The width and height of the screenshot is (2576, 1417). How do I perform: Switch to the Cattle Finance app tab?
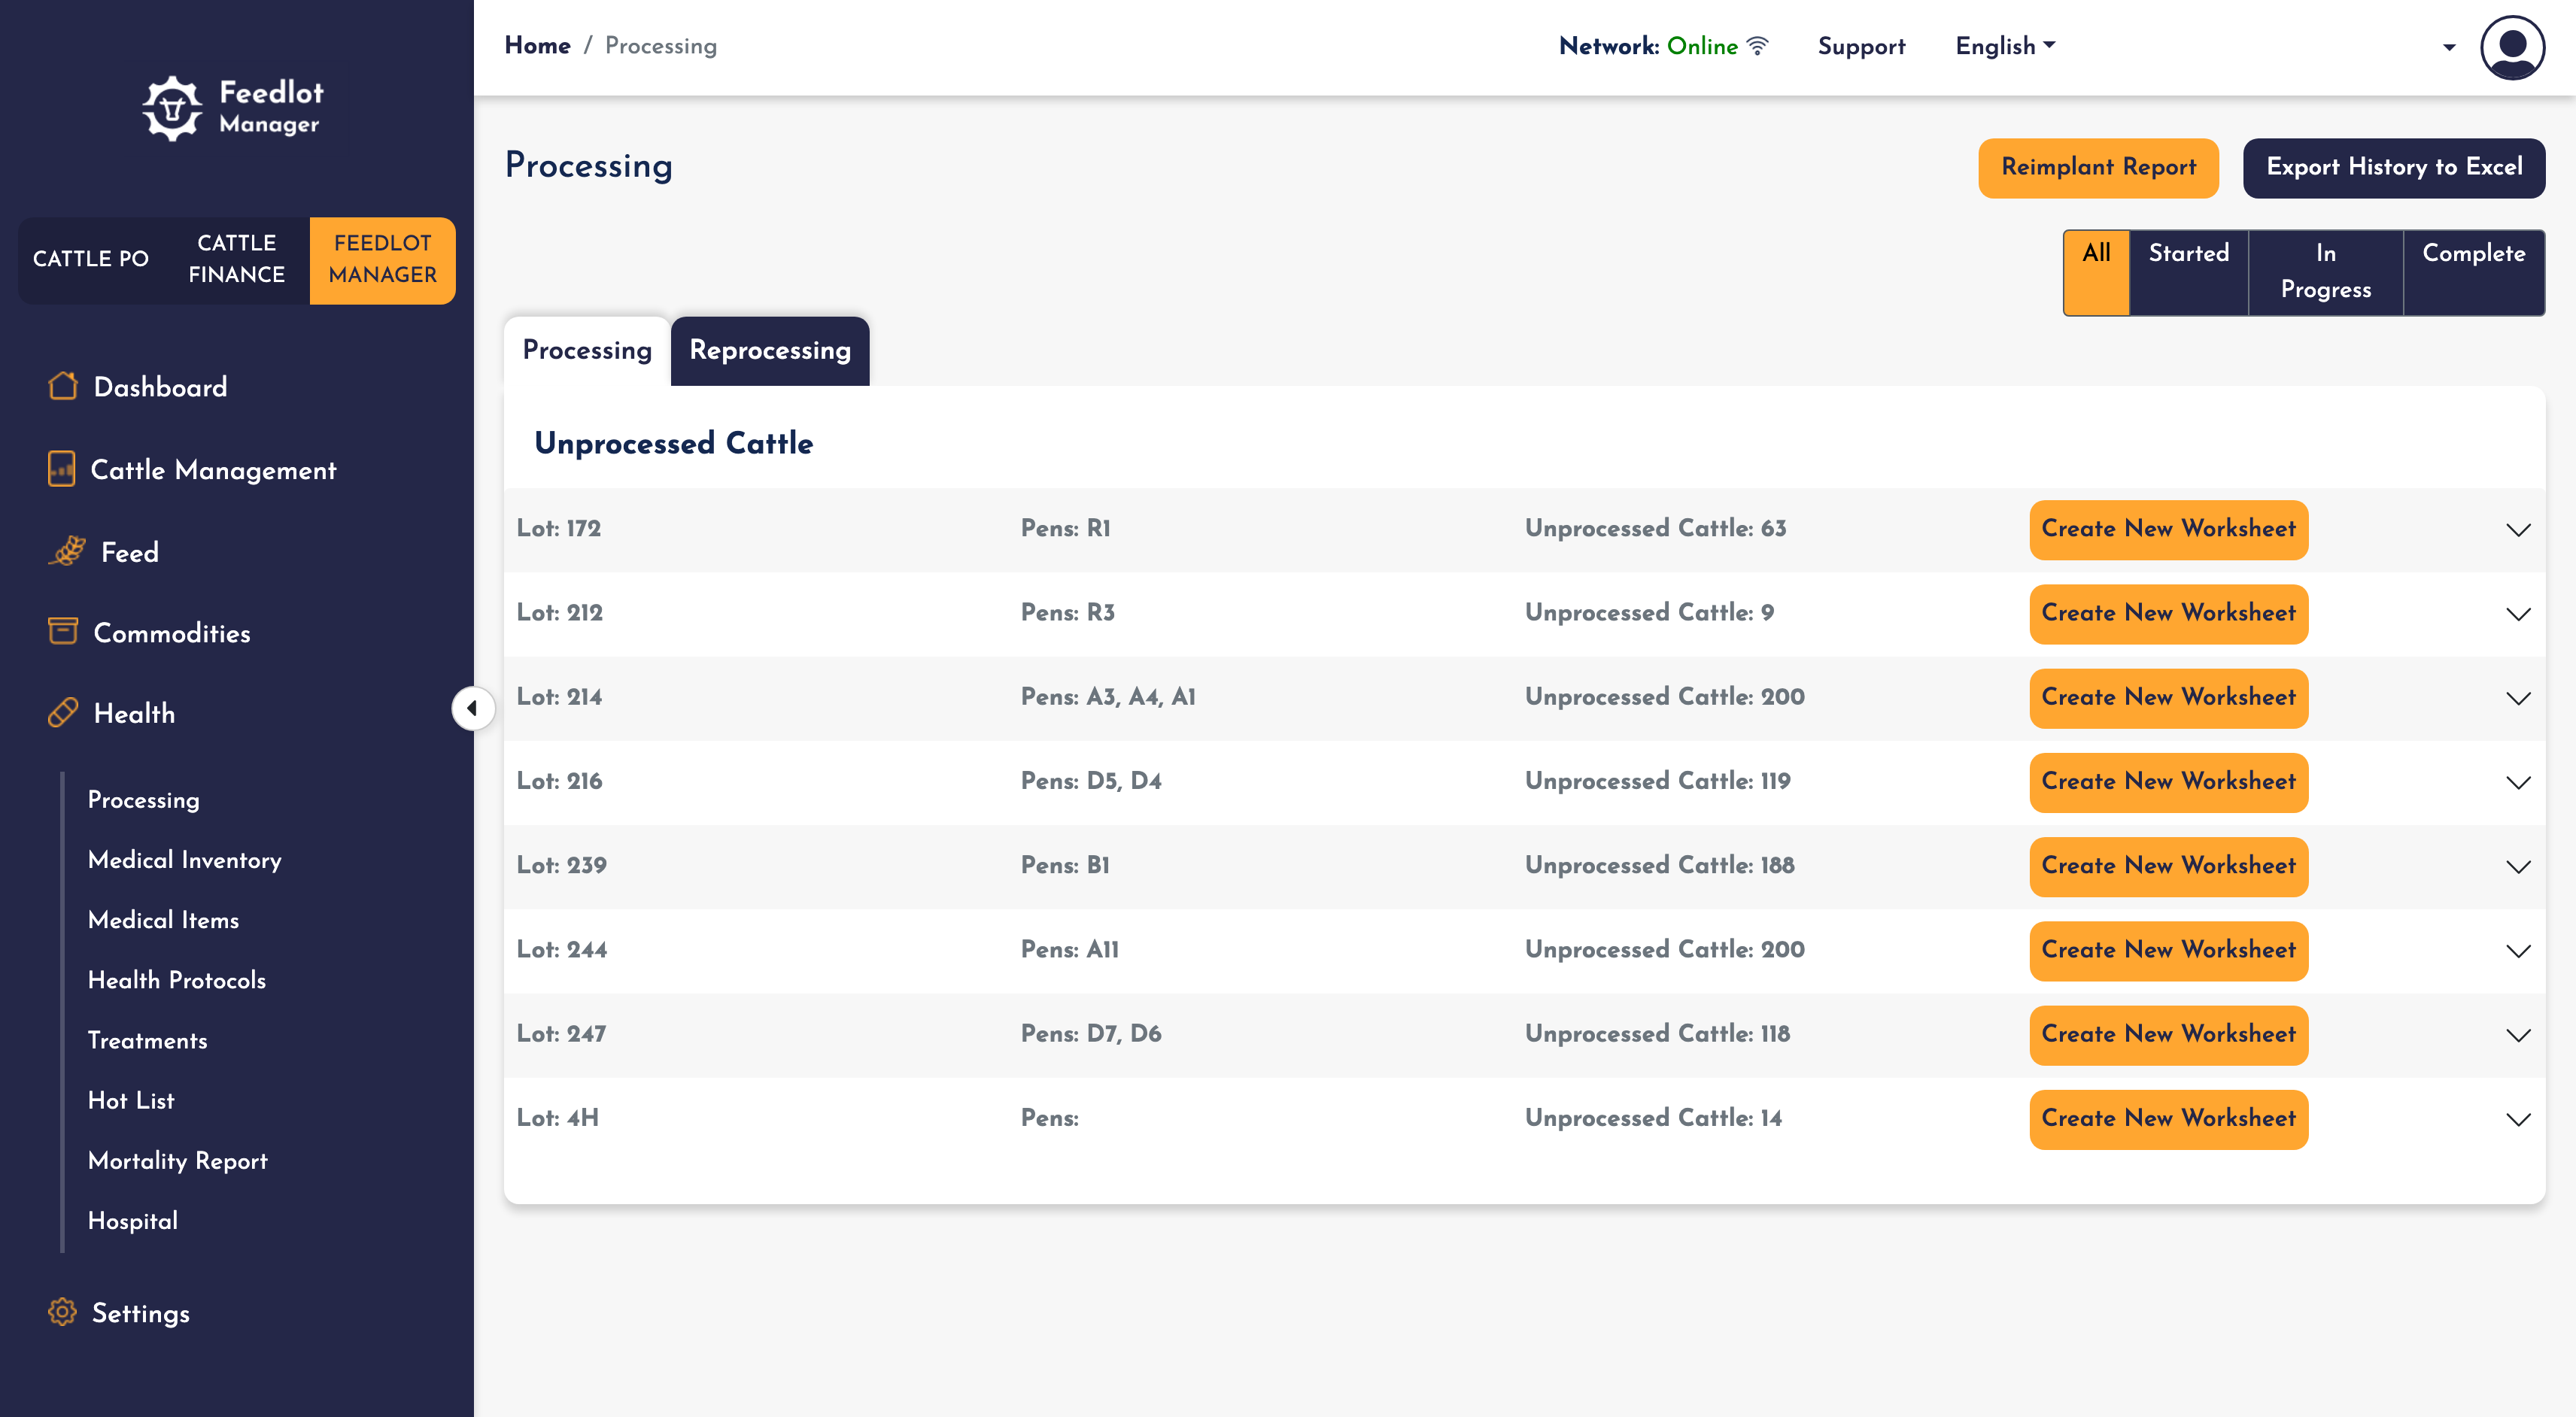(x=237, y=260)
